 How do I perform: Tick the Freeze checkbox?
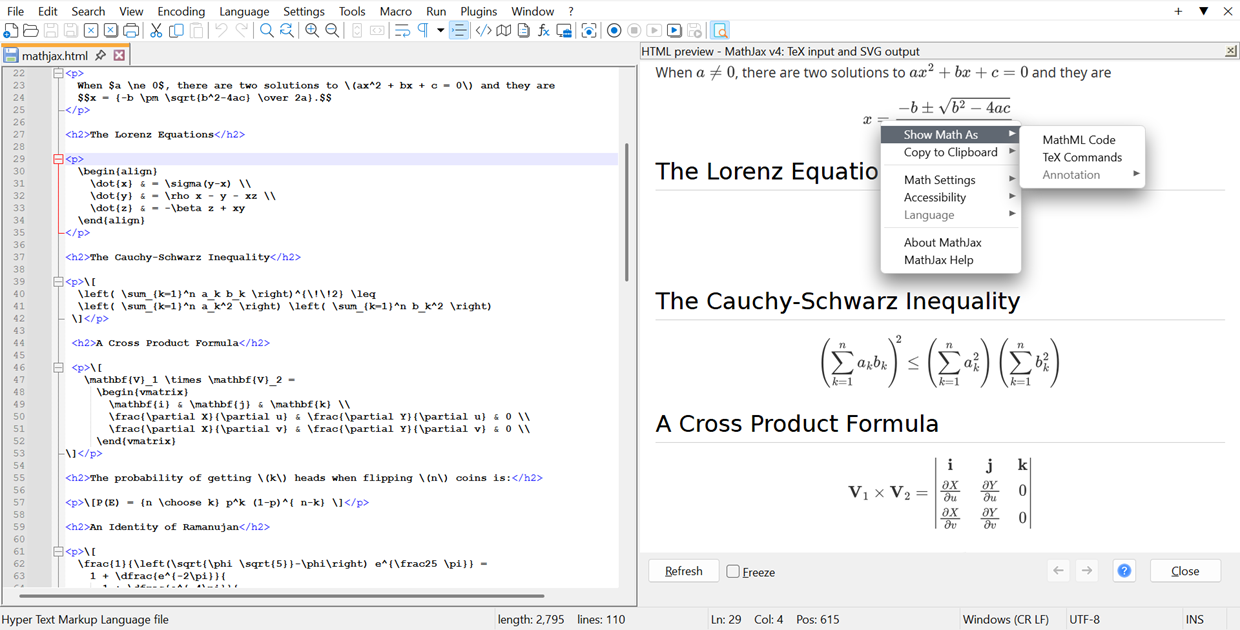tap(733, 572)
